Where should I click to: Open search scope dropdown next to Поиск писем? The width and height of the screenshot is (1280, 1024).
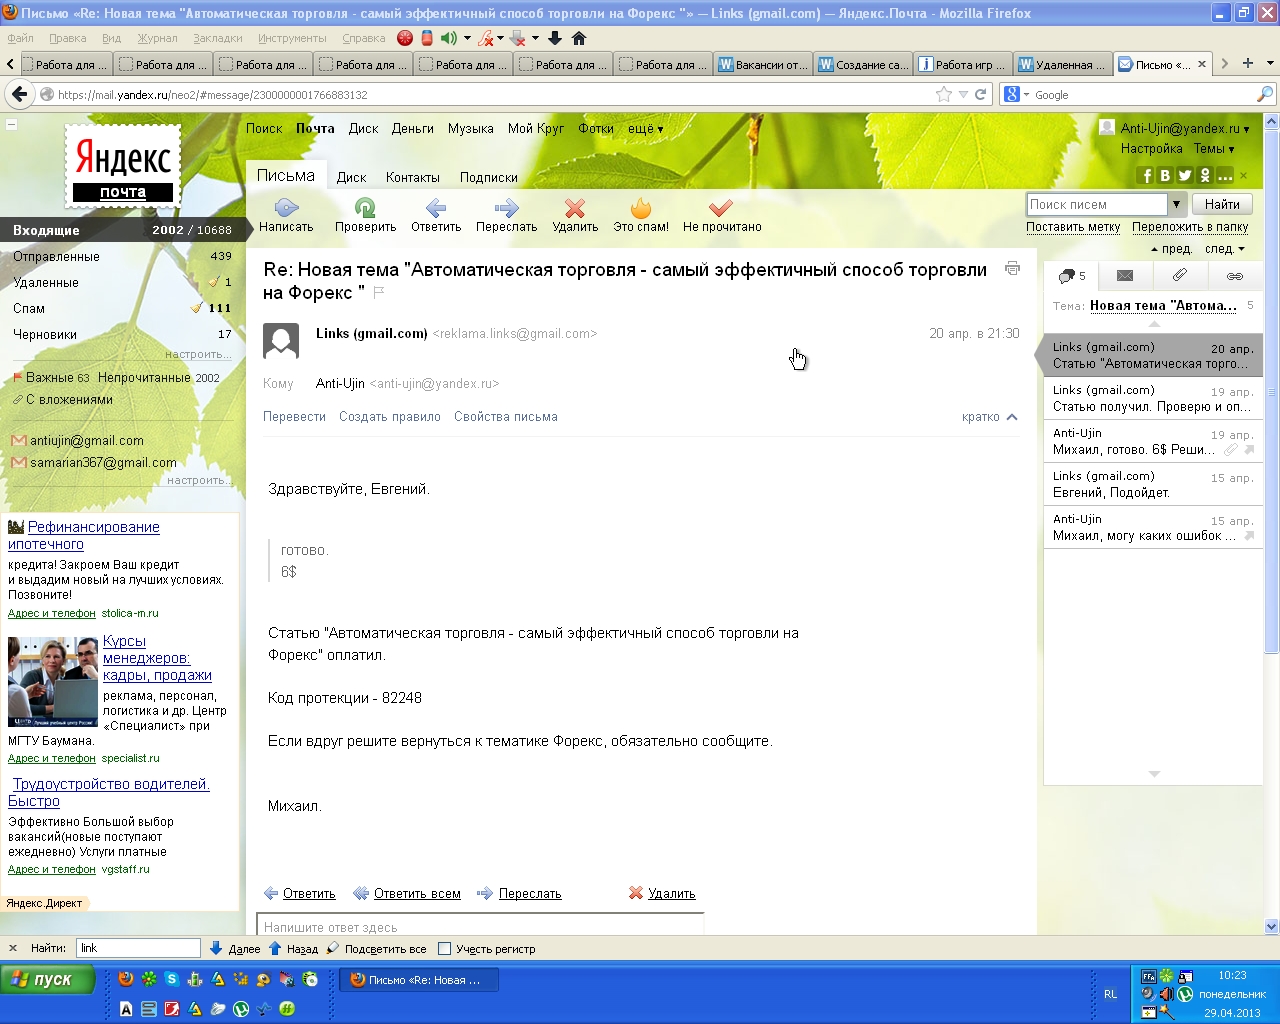coord(1176,204)
